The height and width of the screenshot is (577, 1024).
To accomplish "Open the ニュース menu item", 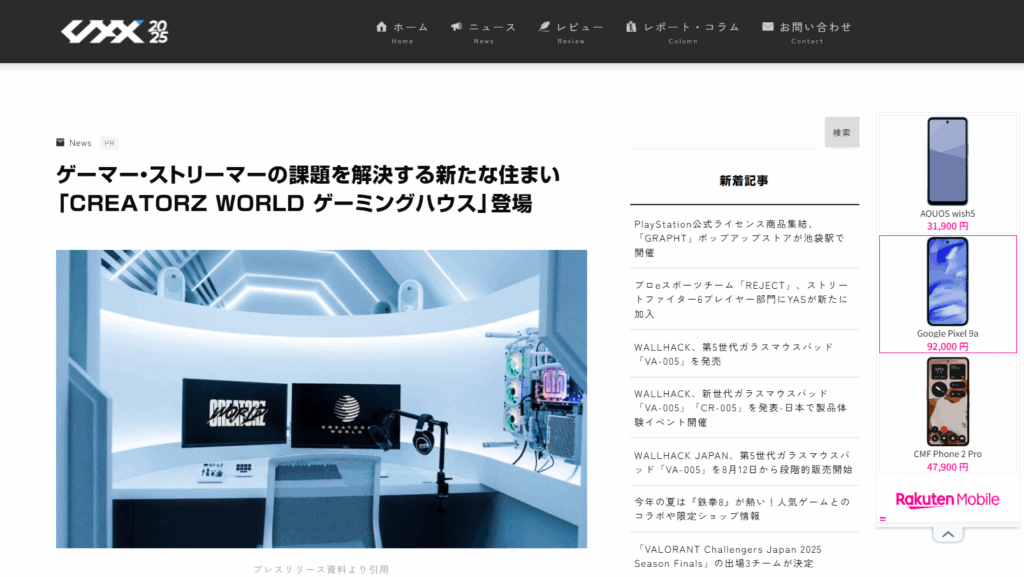I will 483,32.
